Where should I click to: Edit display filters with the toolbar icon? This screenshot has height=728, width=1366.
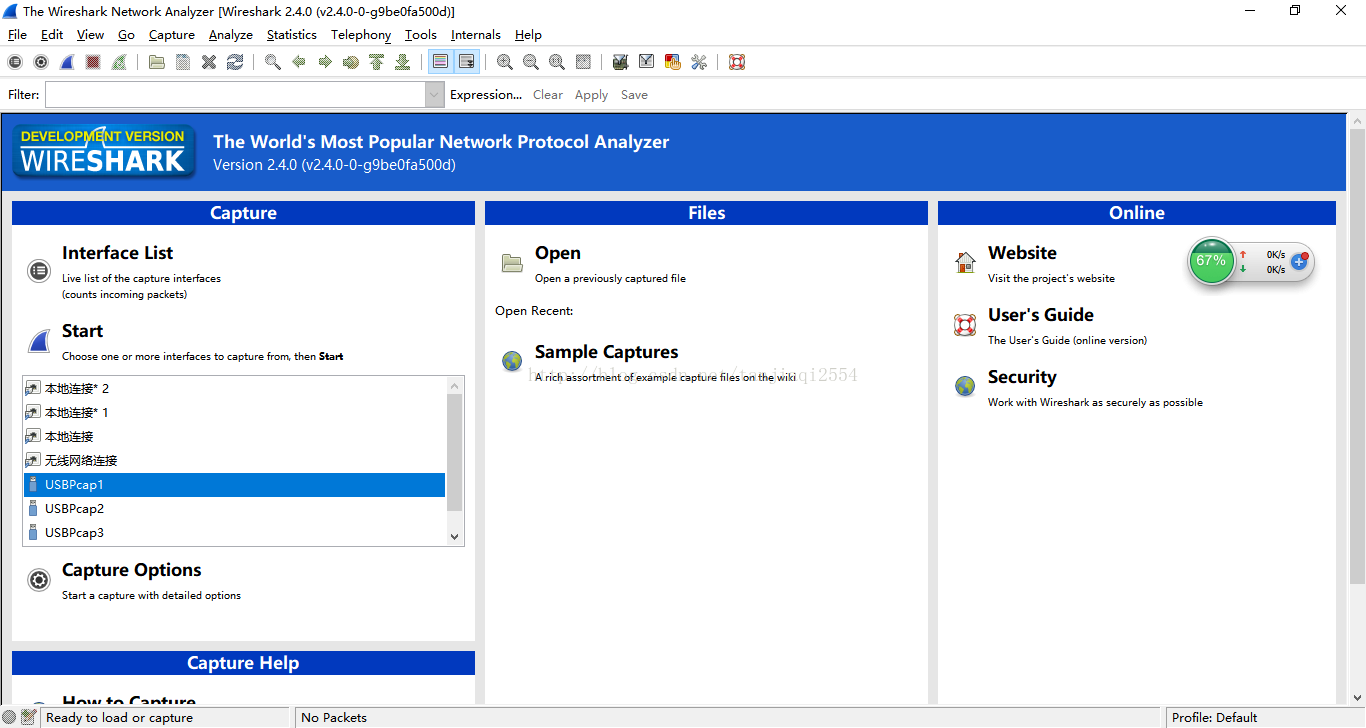point(647,62)
